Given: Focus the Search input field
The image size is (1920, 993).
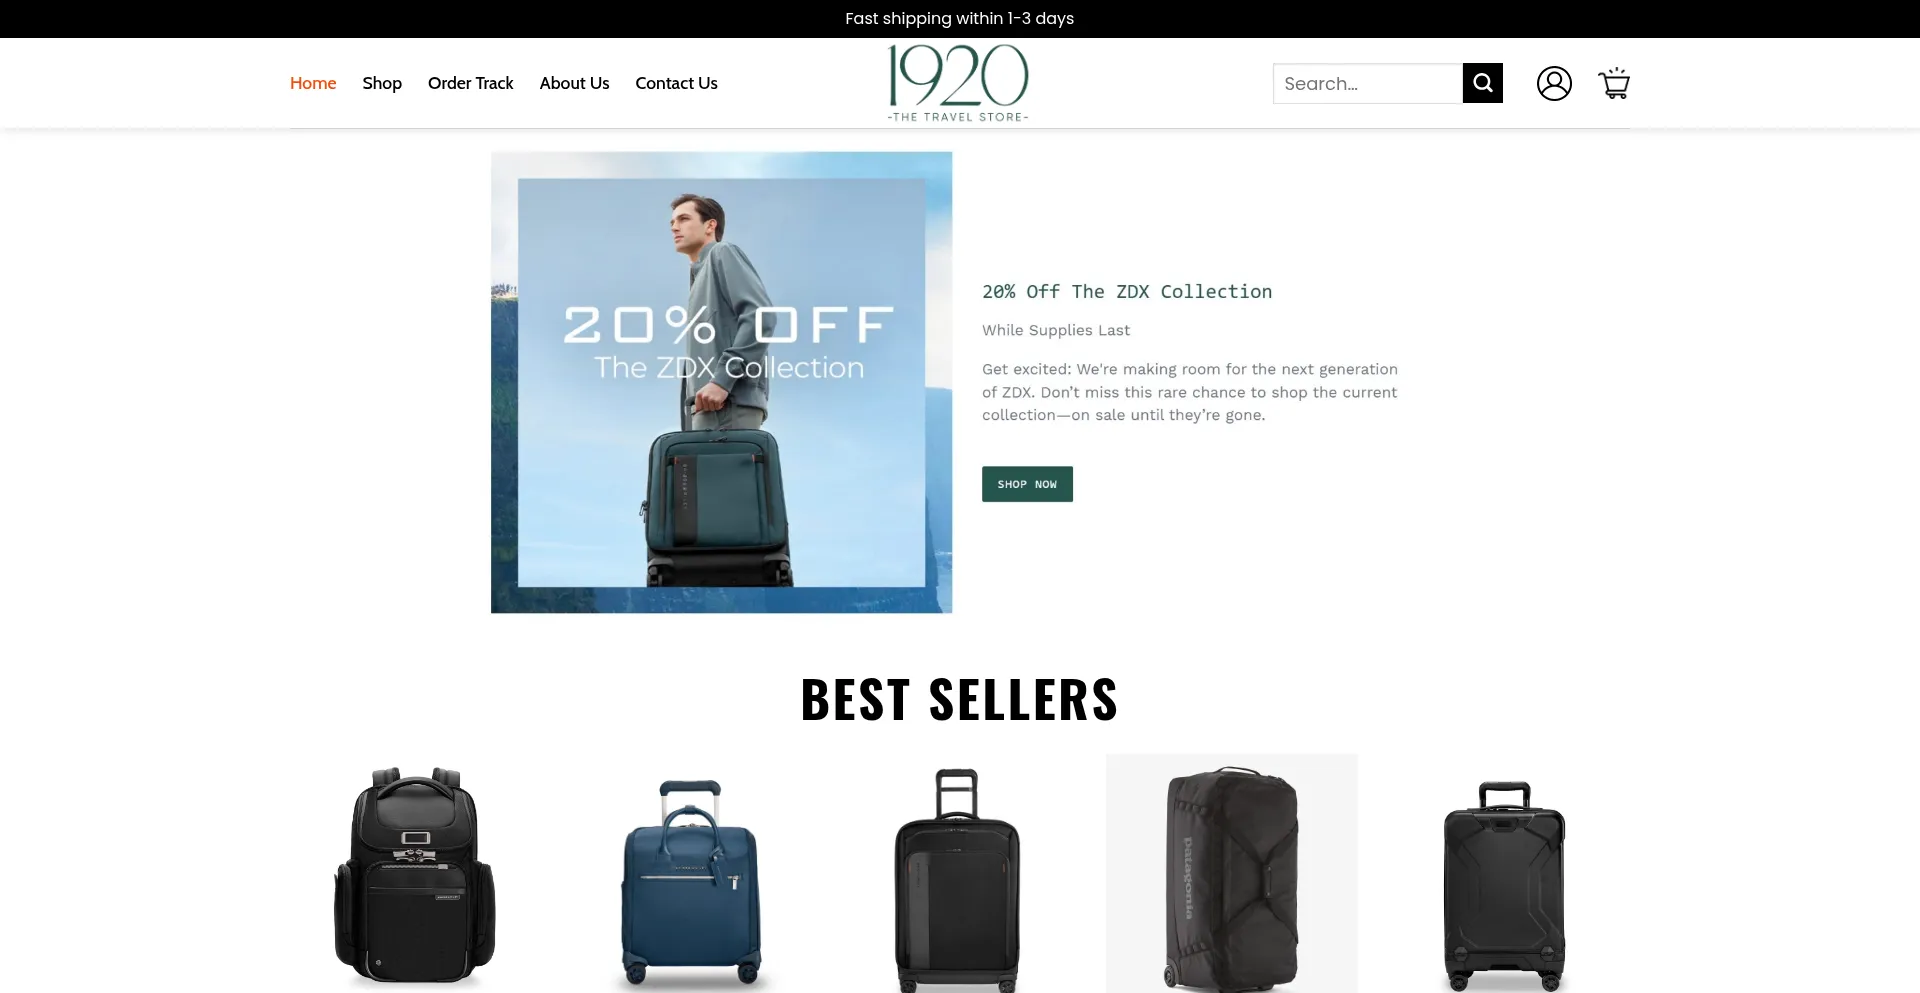Looking at the screenshot, I should point(1368,83).
